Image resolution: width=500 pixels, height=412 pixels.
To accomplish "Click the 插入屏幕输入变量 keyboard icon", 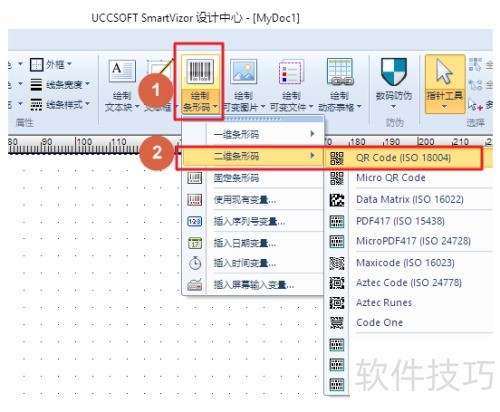I will click(x=195, y=285).
